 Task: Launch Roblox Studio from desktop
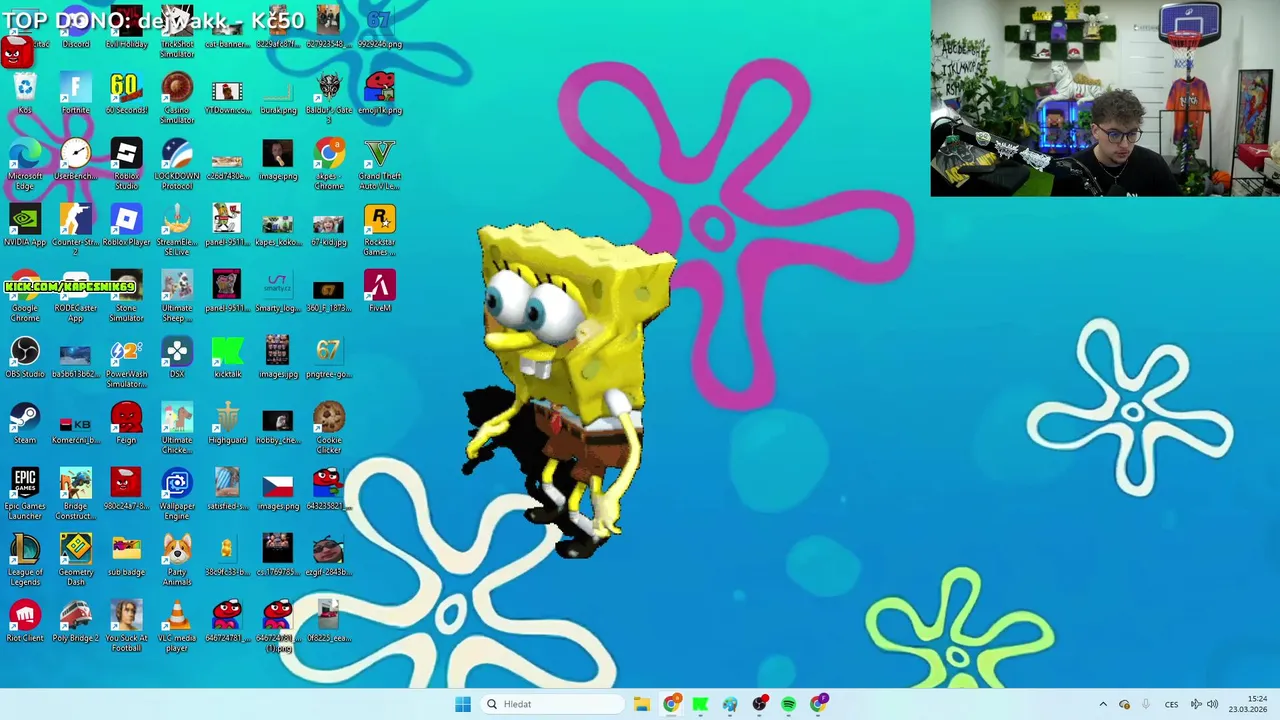[126, 164]
